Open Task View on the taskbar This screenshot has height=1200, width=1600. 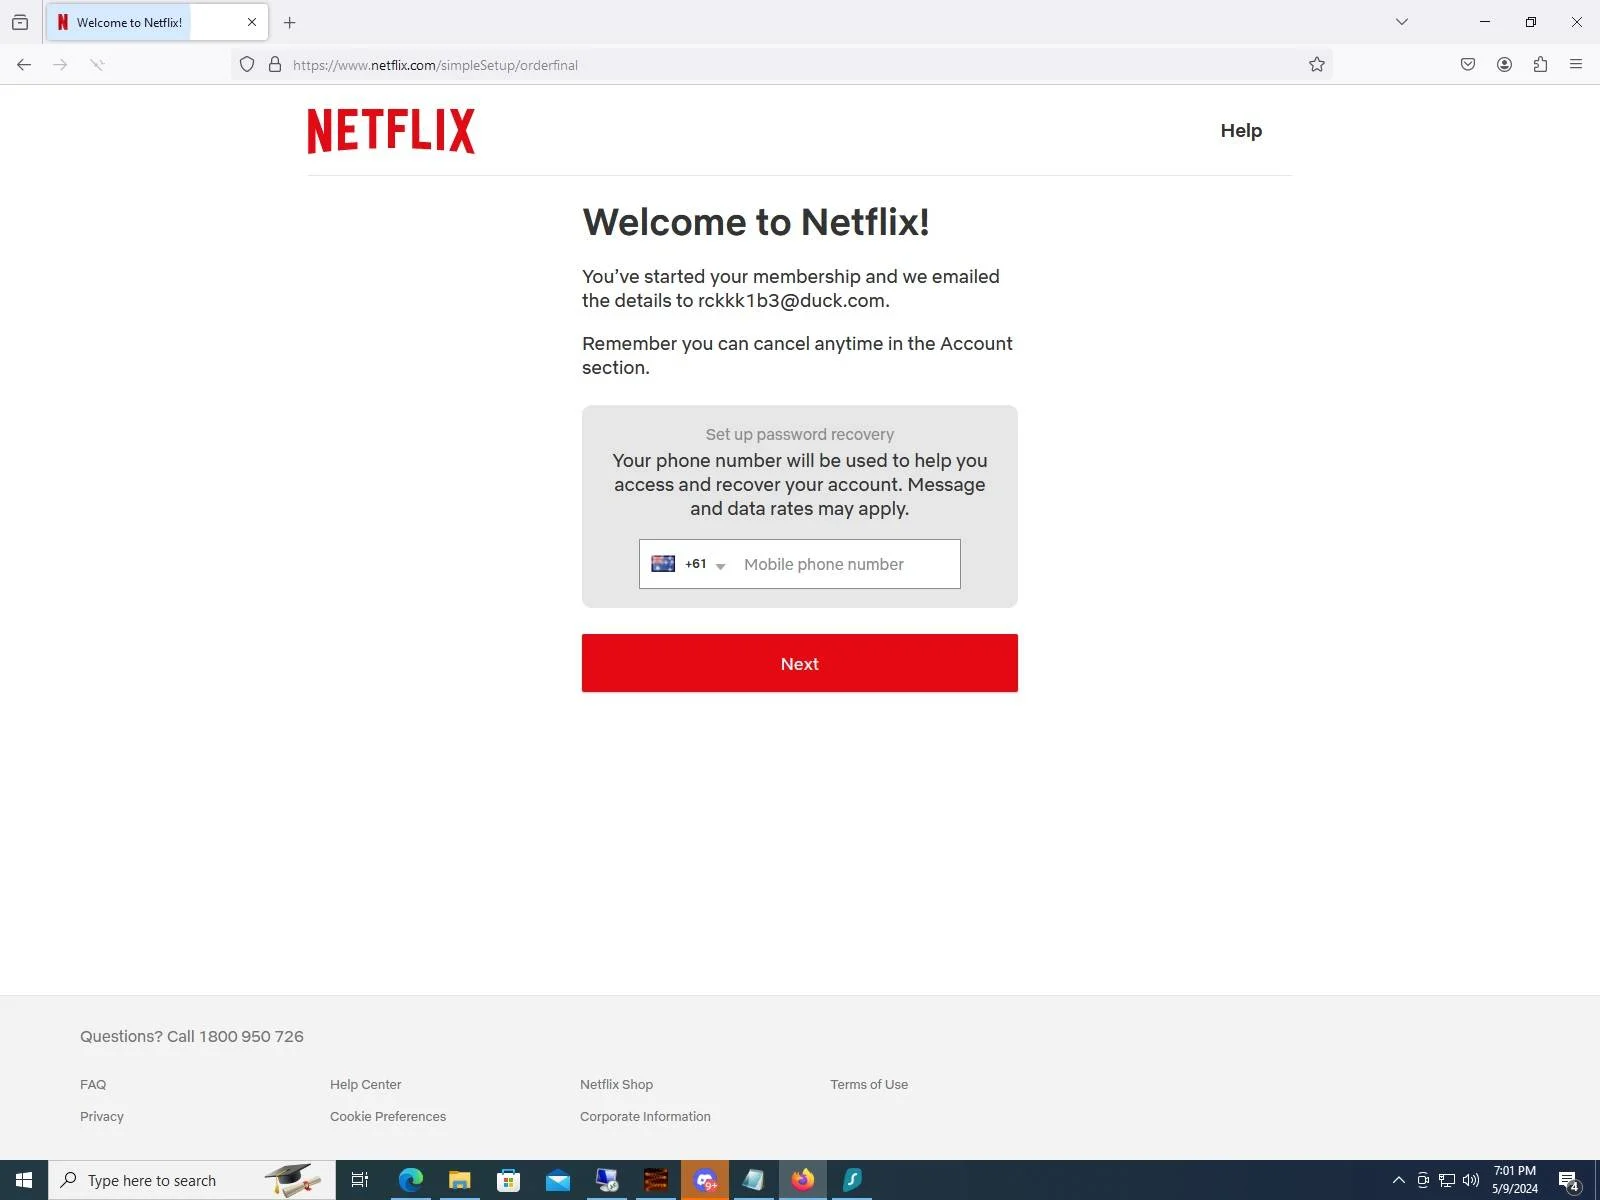pyautogui.click(x=360, y=1180)
